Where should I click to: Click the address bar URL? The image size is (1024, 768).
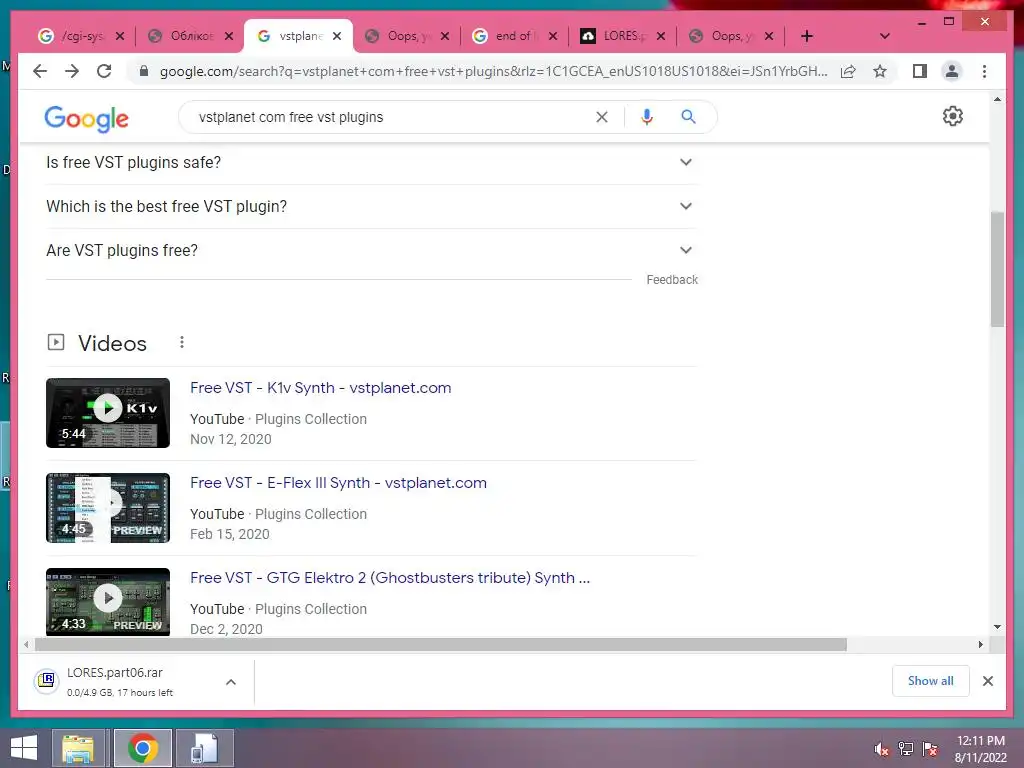494,71
